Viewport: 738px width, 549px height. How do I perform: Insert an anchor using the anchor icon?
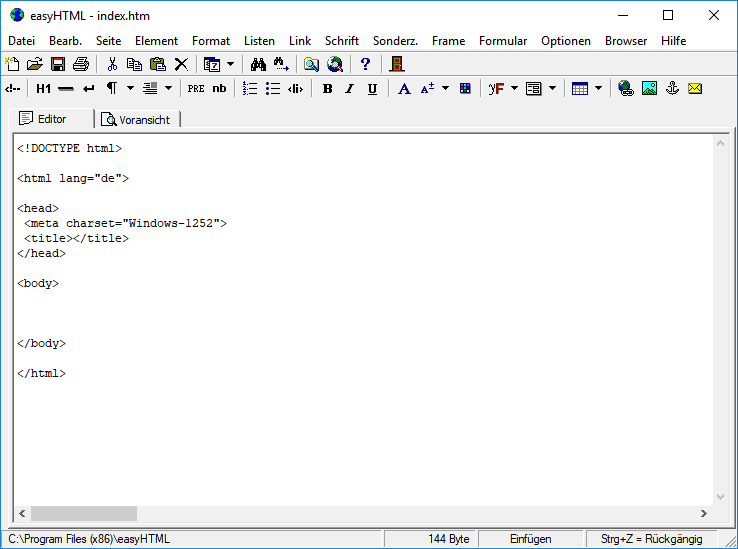pyautogui.click(x=672, y=88)
